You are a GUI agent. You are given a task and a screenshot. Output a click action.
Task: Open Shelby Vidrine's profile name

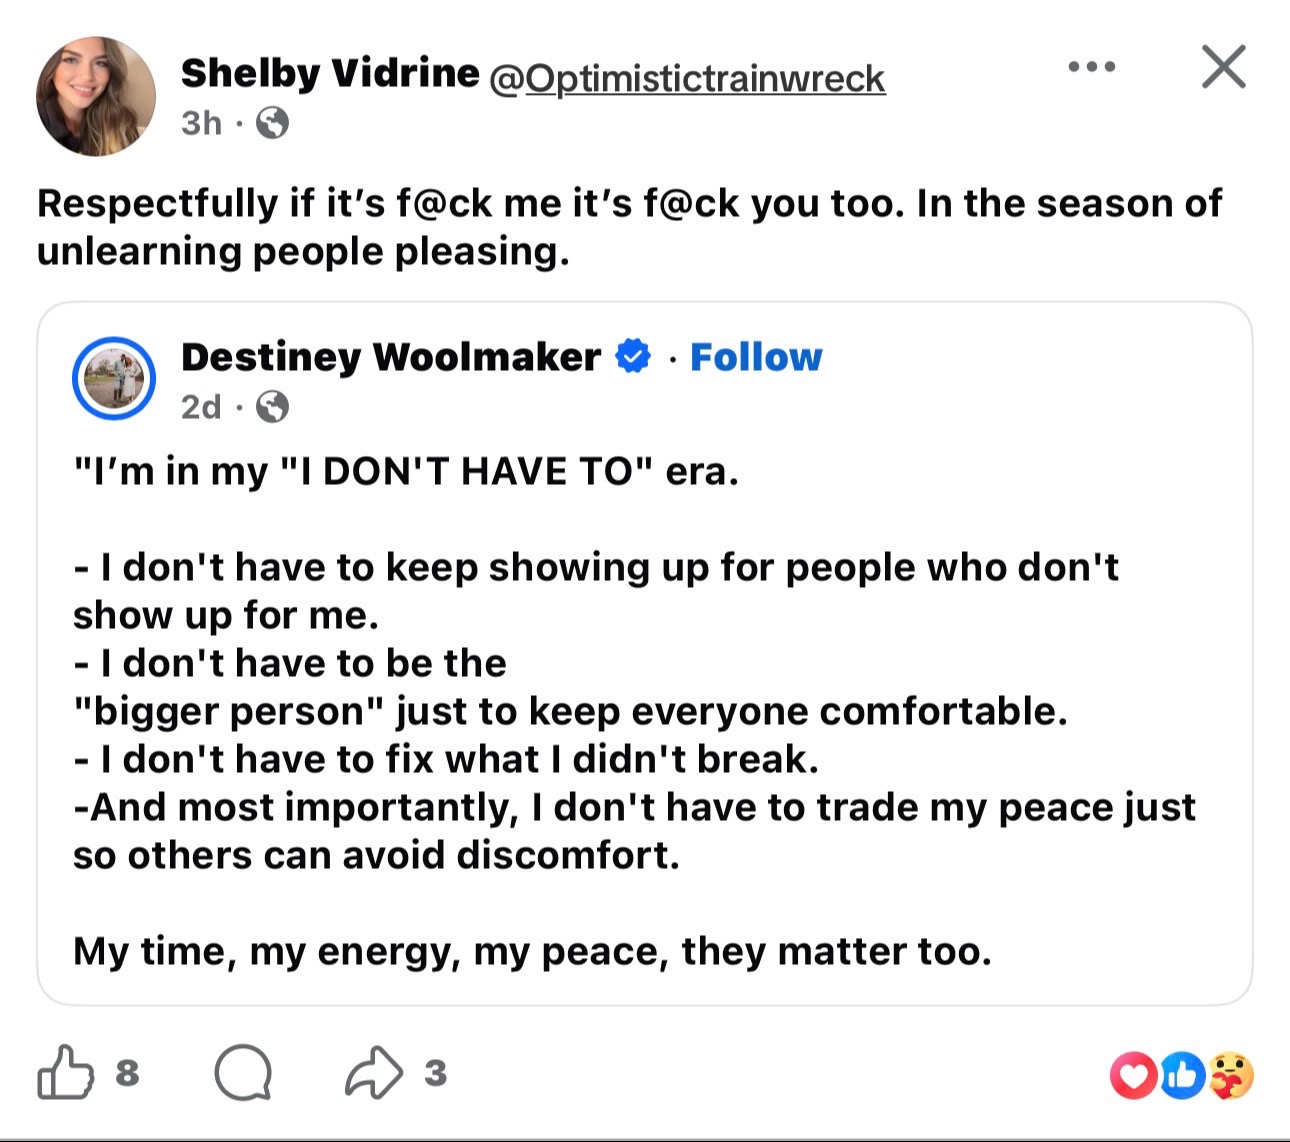click(x=330, y=73)
